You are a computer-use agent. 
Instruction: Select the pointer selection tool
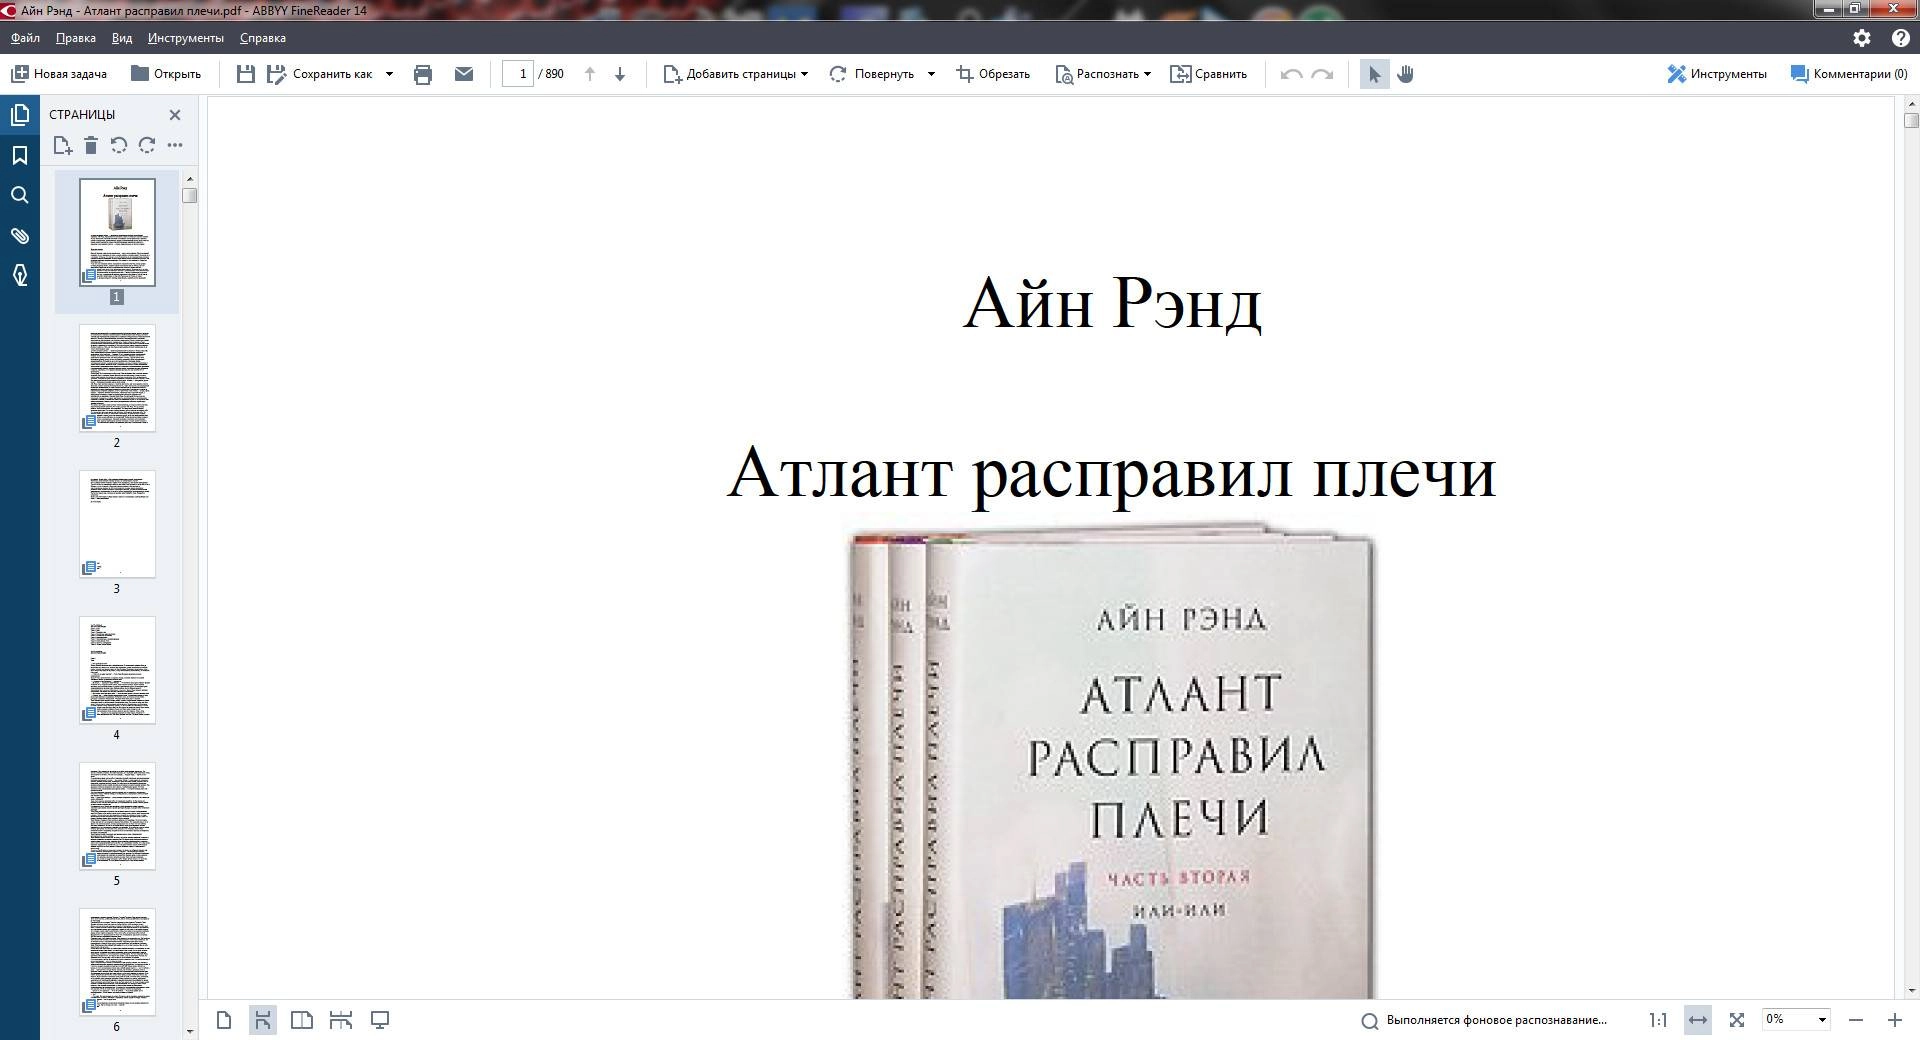[1375, 74]
